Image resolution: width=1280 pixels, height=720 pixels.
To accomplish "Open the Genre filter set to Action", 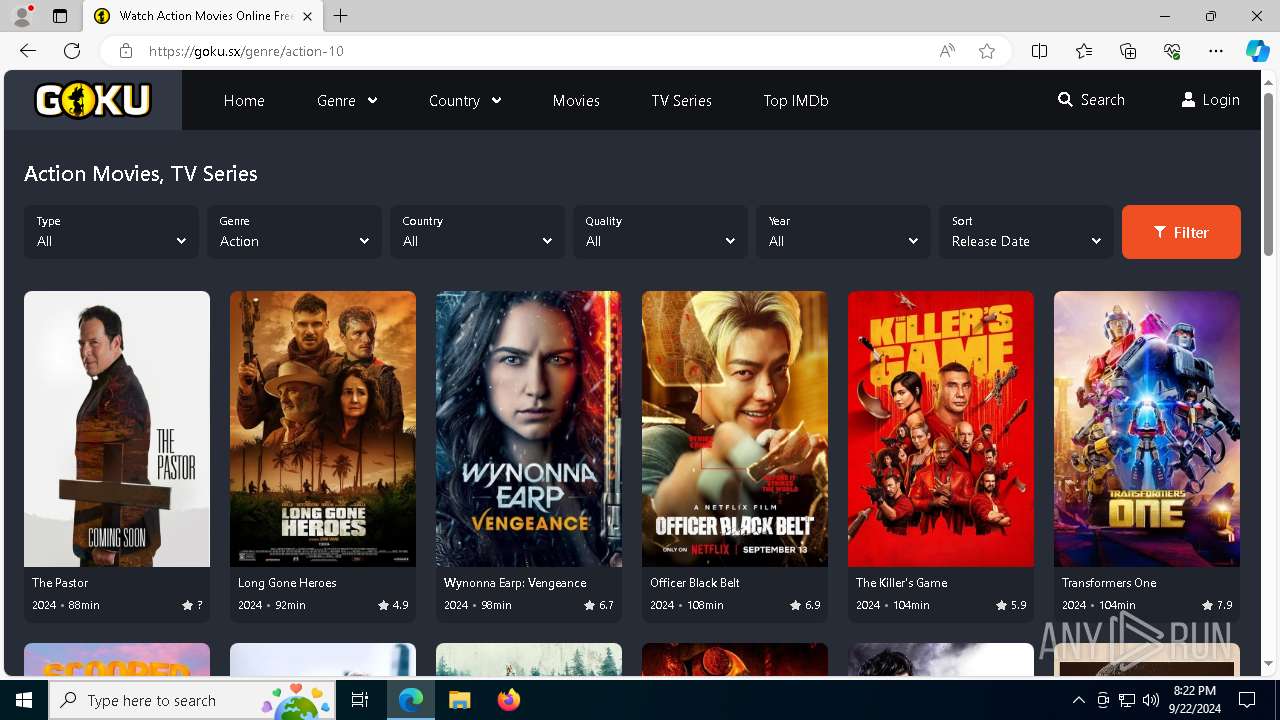I will click(x=294, y=232).
